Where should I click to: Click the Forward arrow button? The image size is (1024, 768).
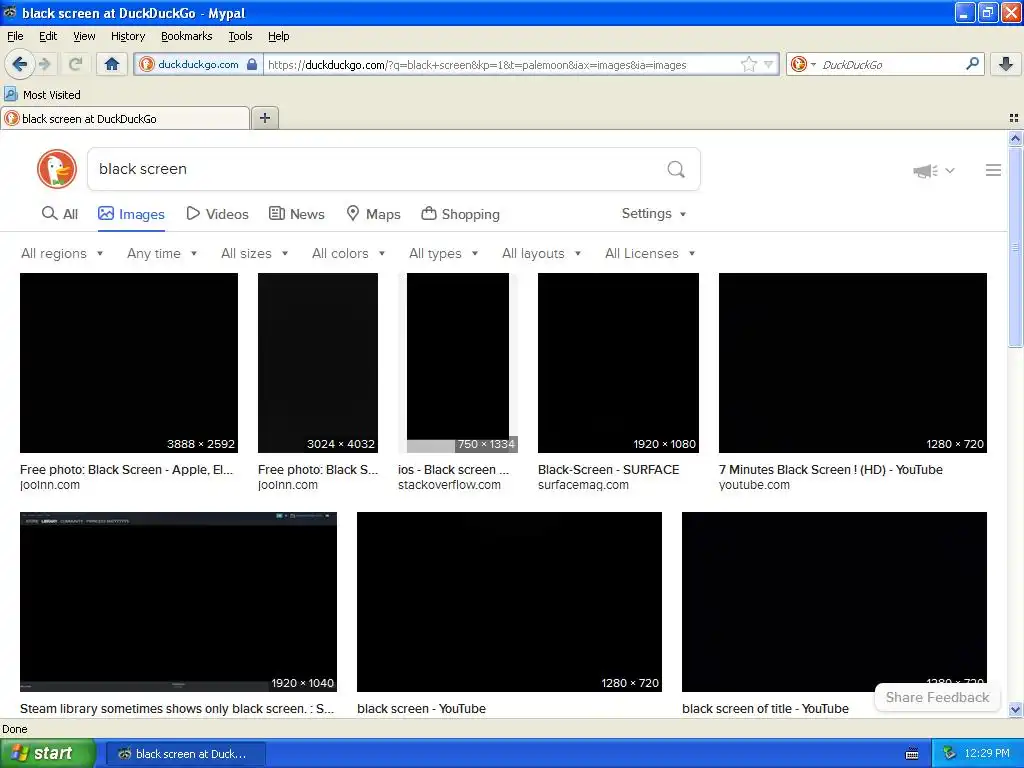[x=45, y=64]
